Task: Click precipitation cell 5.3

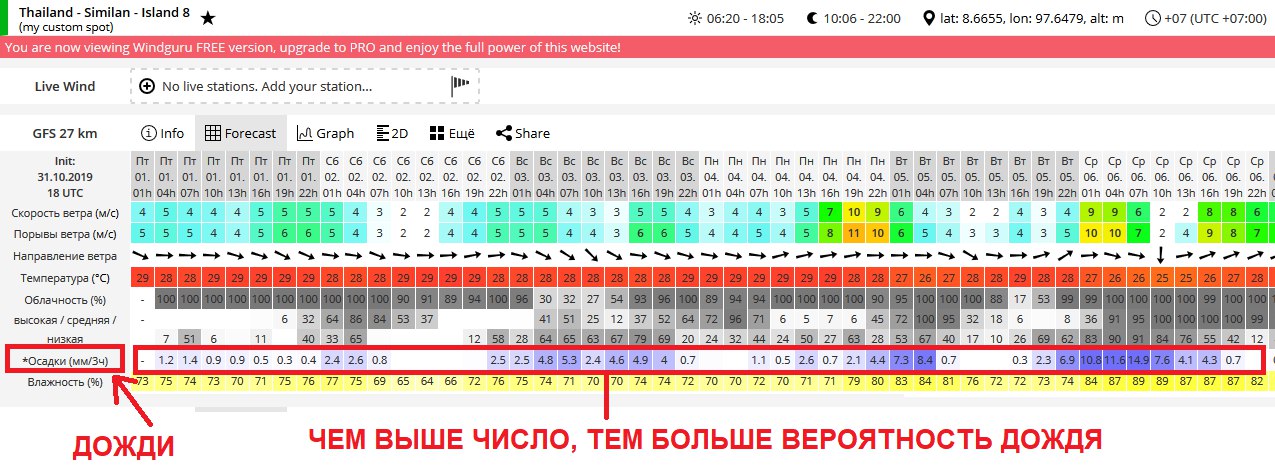Action: (x=570, y=359)
